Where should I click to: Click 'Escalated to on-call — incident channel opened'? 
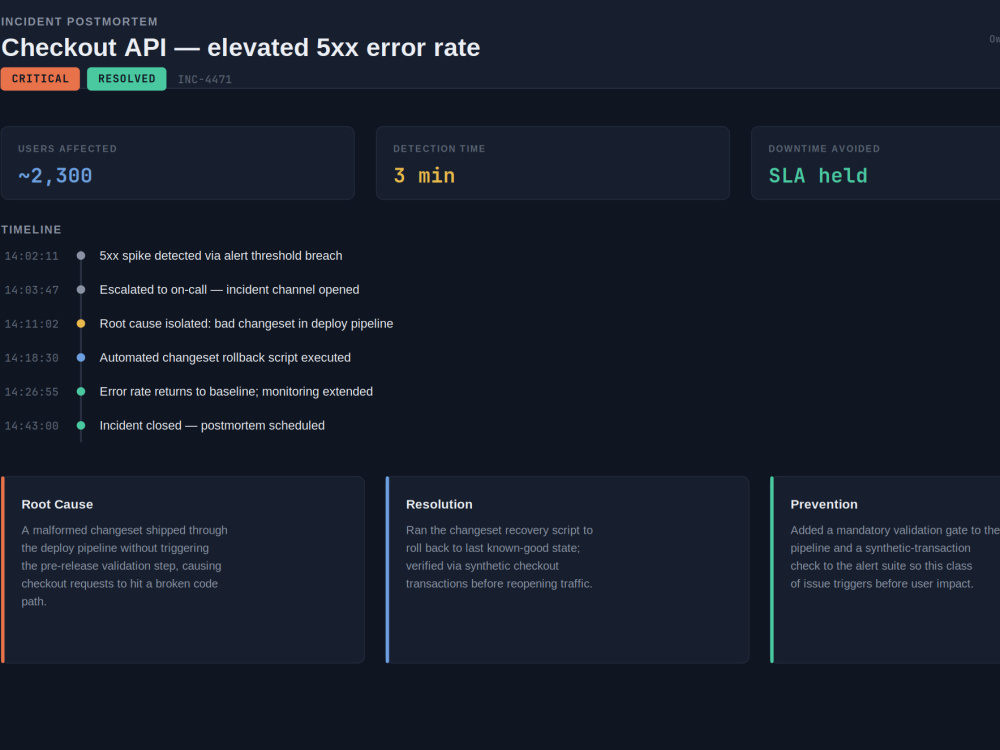tap(229, 290)
